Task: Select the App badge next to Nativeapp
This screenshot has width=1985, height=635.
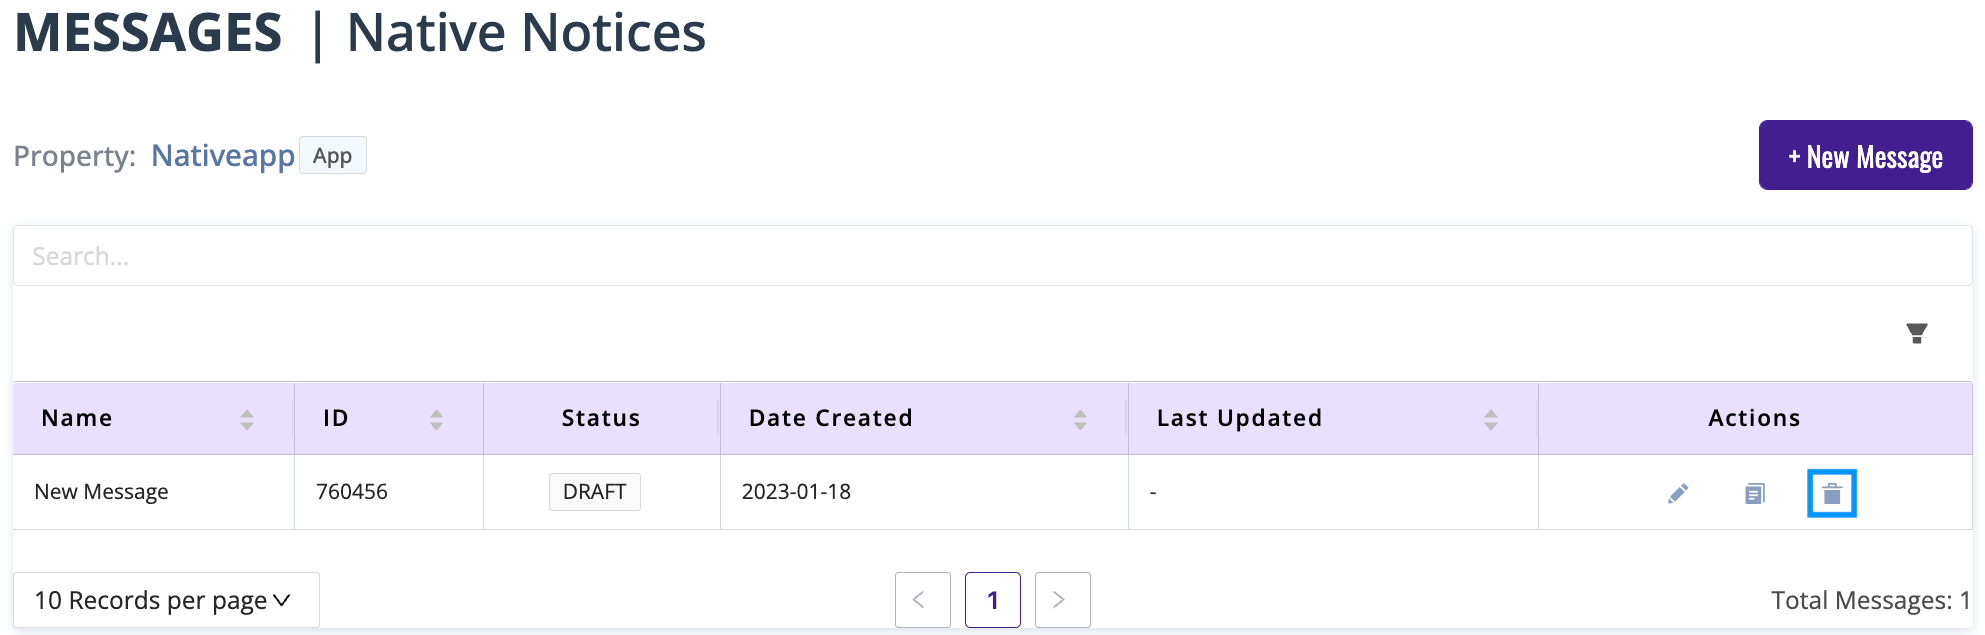Action: [332, 155]
